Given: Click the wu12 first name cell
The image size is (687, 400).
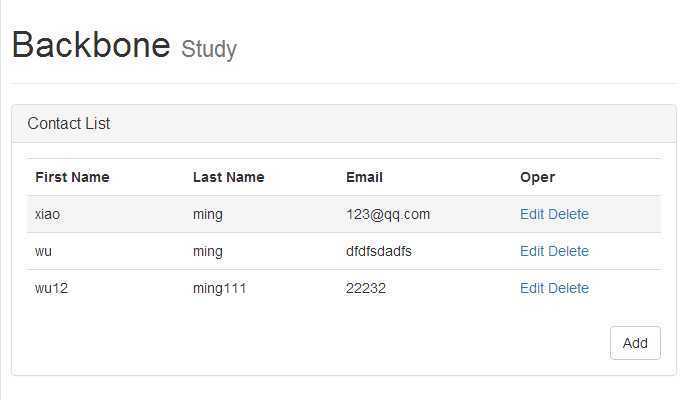Looking at the screenshot, I should (x=51, y=288).
